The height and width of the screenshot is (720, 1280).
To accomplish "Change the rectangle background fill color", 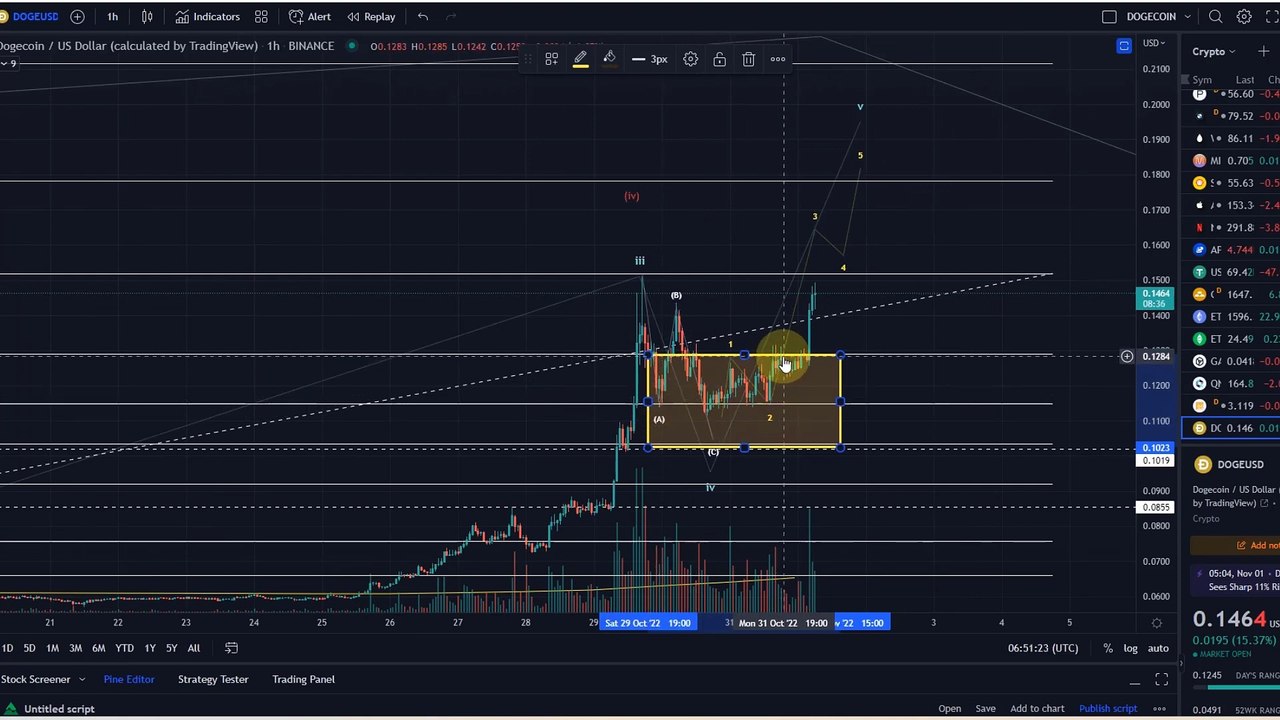I will (x=609, y=59).
